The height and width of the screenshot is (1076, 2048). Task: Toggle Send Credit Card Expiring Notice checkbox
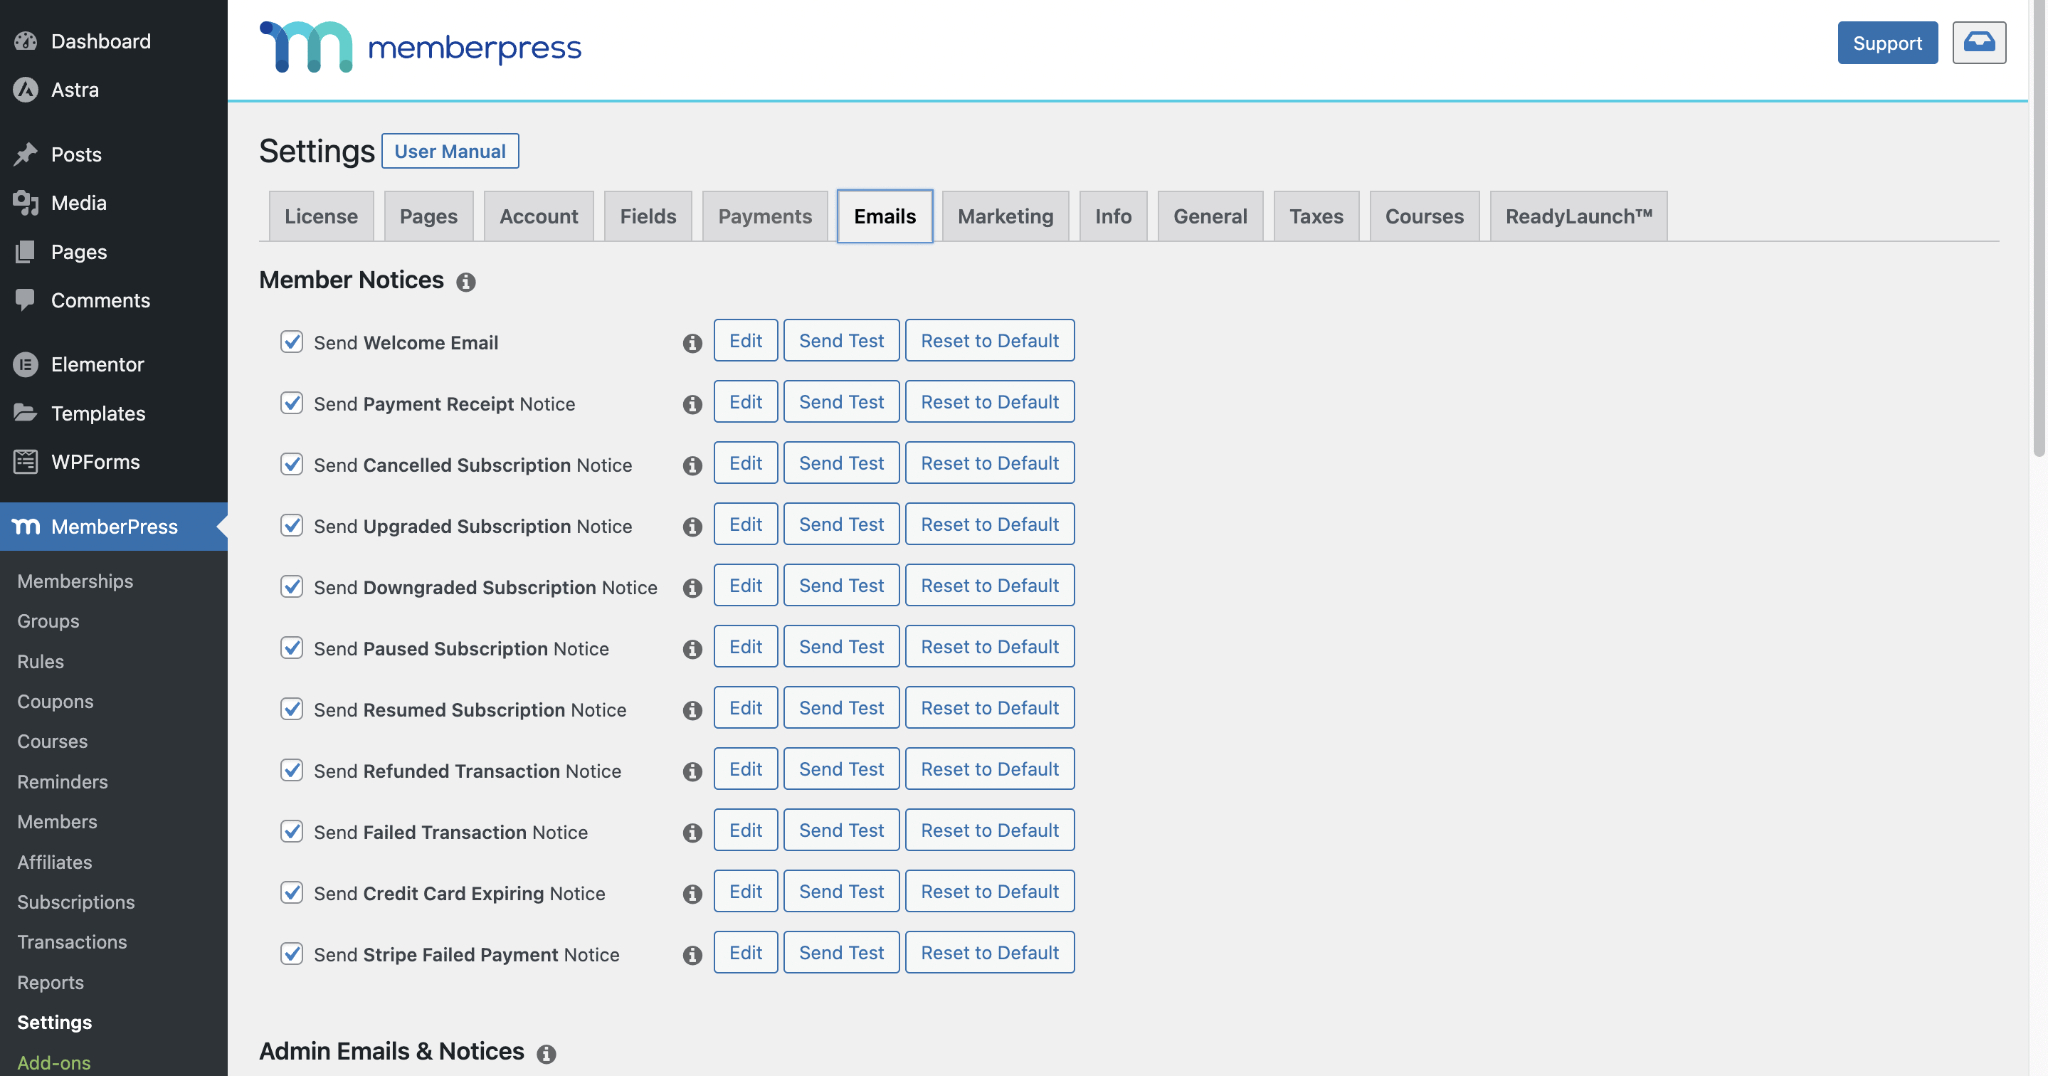292,892
